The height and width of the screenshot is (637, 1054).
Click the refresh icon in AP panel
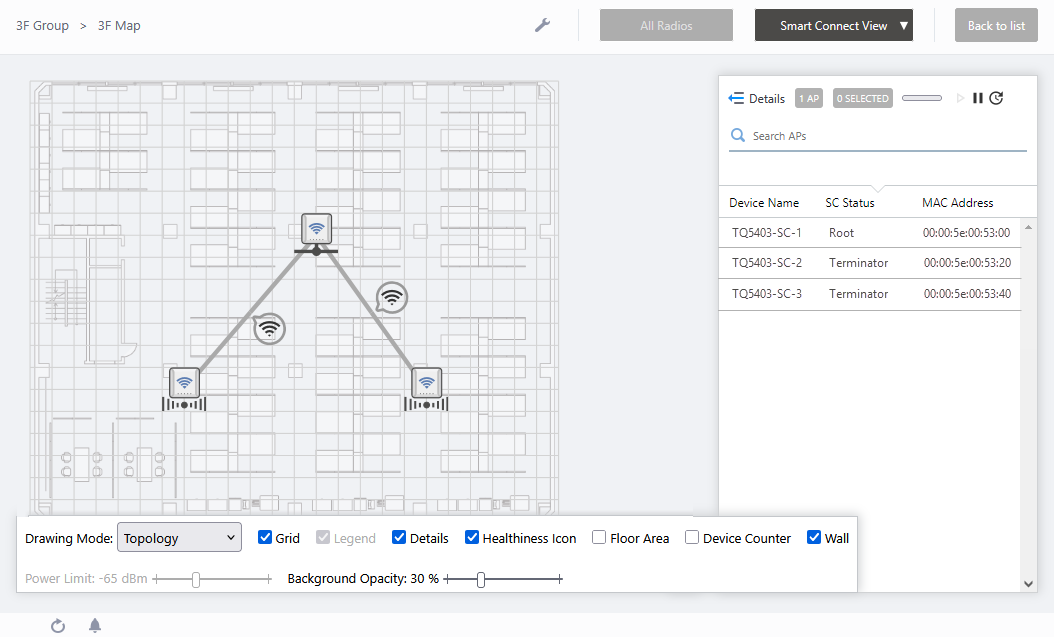click(x=996, y=98)
